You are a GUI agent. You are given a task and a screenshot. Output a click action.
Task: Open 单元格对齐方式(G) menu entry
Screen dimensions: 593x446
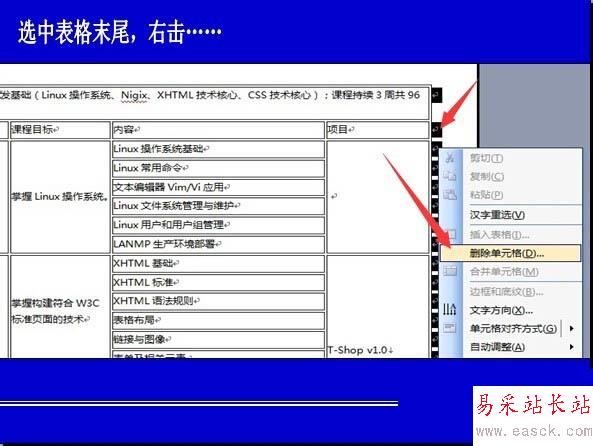tap(511, 328)
